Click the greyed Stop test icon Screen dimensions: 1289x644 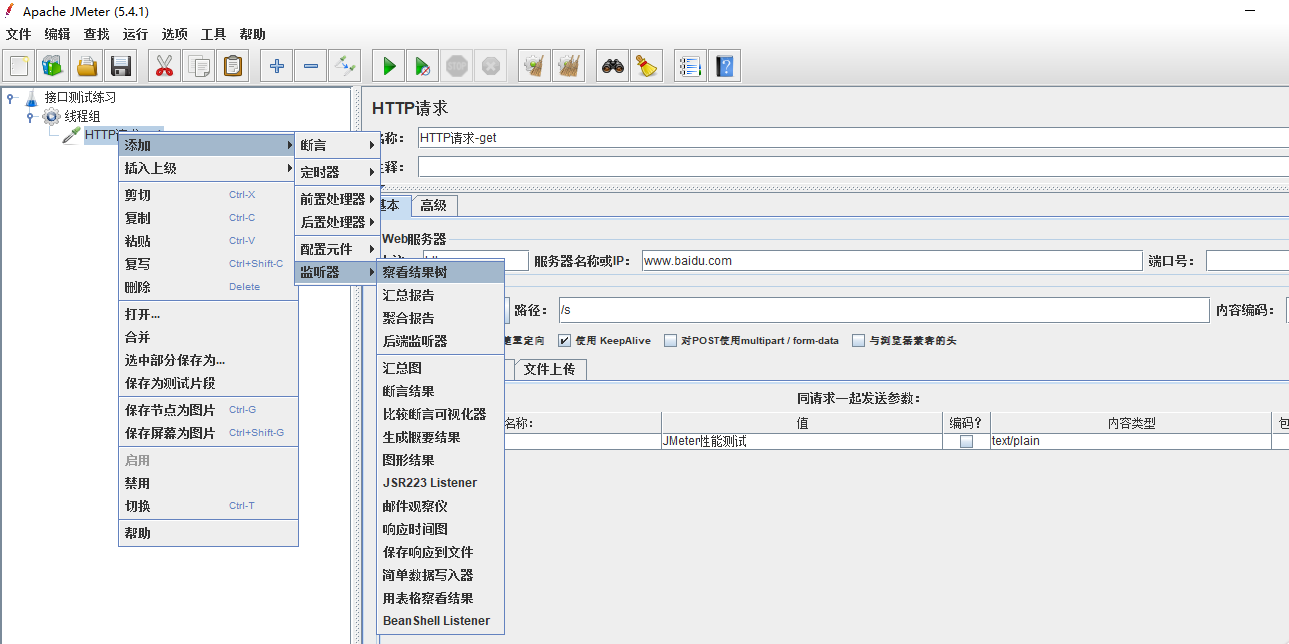pos(457,66)
